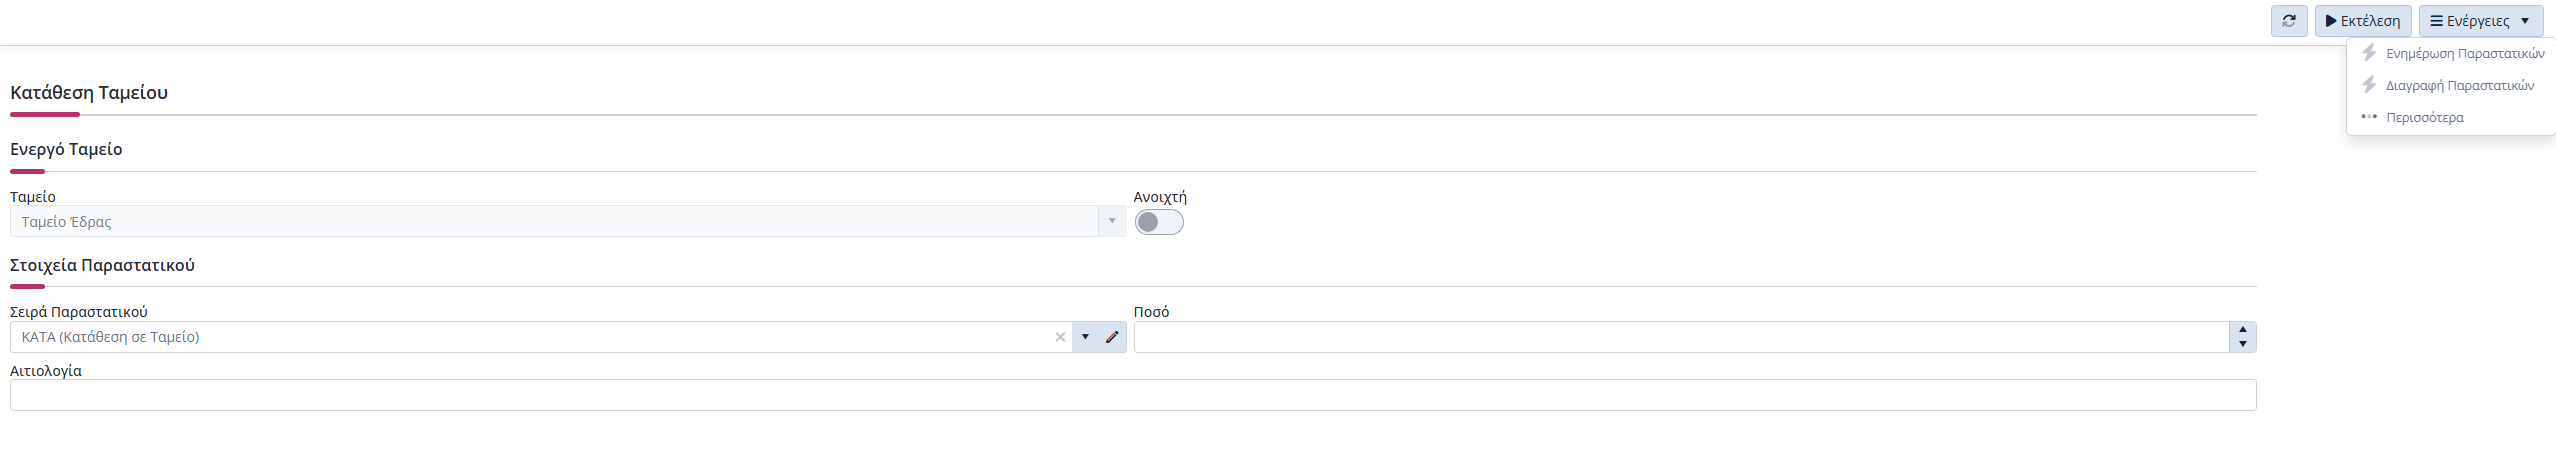Run the form with Εκτέλεση button
This screenshot has height=459, width=2556.
point(2362,21)
